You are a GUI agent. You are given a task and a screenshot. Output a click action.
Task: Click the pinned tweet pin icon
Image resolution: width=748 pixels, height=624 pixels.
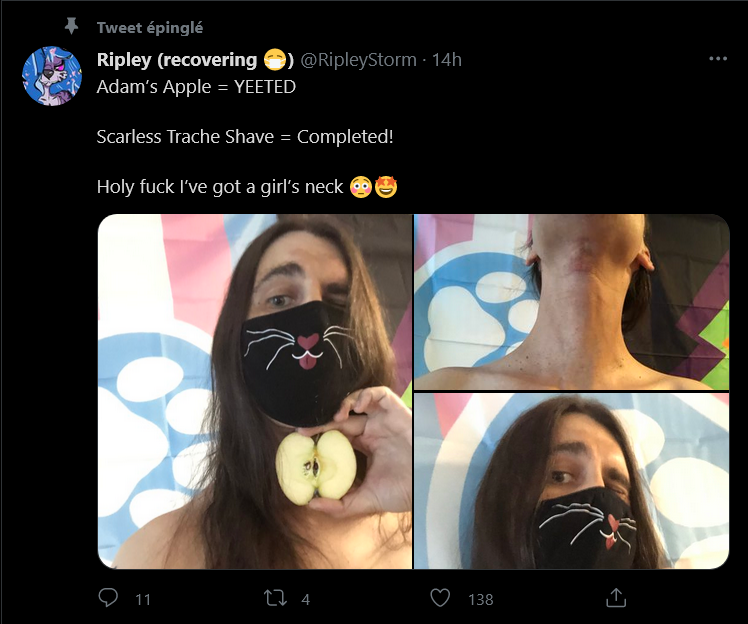pos(72,26)
